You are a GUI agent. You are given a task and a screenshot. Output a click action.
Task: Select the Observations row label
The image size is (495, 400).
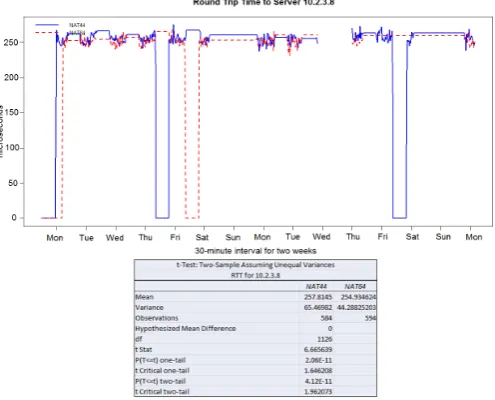click(157, 318)
